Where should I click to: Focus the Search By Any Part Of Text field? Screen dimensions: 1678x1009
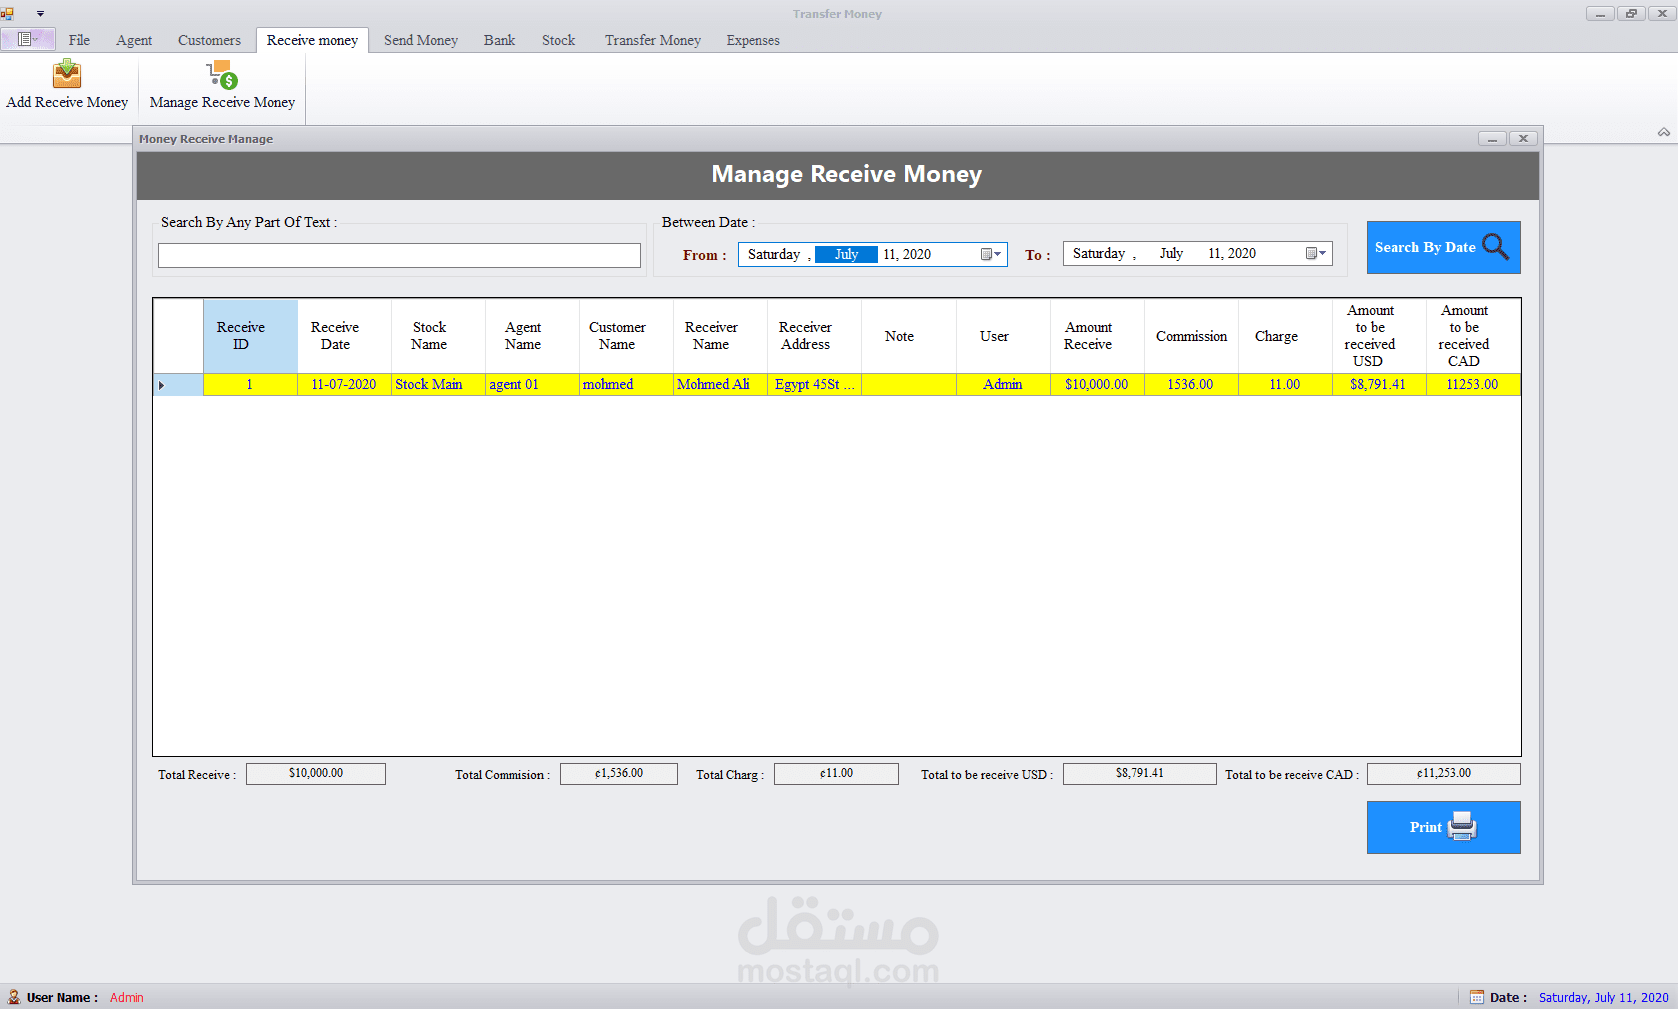point(399,255)
